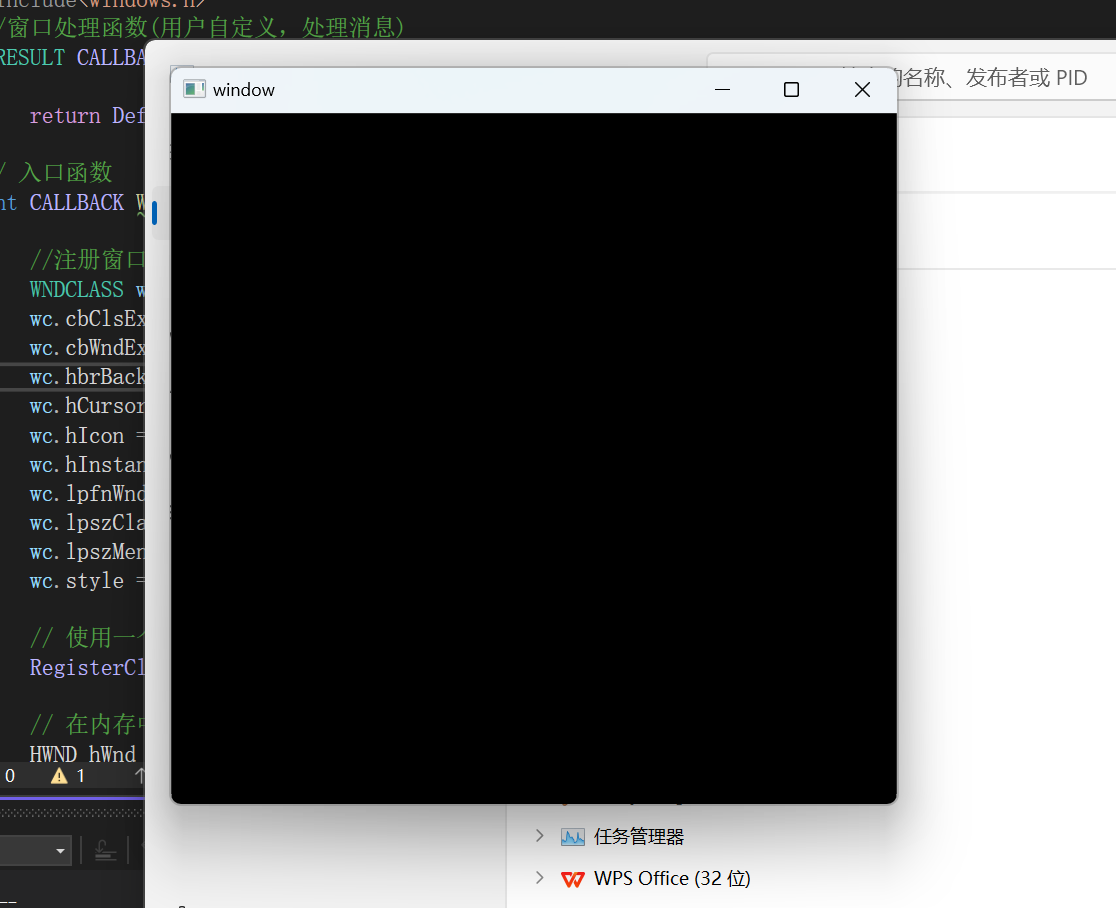Click the red WPS Office icon

(x=573, y=879)
